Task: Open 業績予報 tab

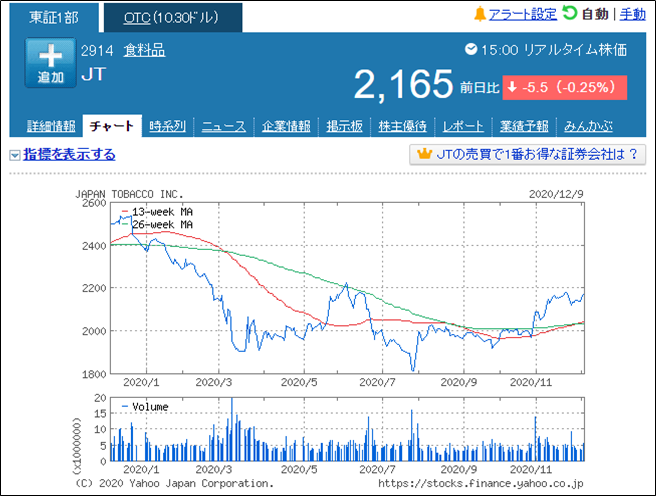Action: tap(524, 126)
